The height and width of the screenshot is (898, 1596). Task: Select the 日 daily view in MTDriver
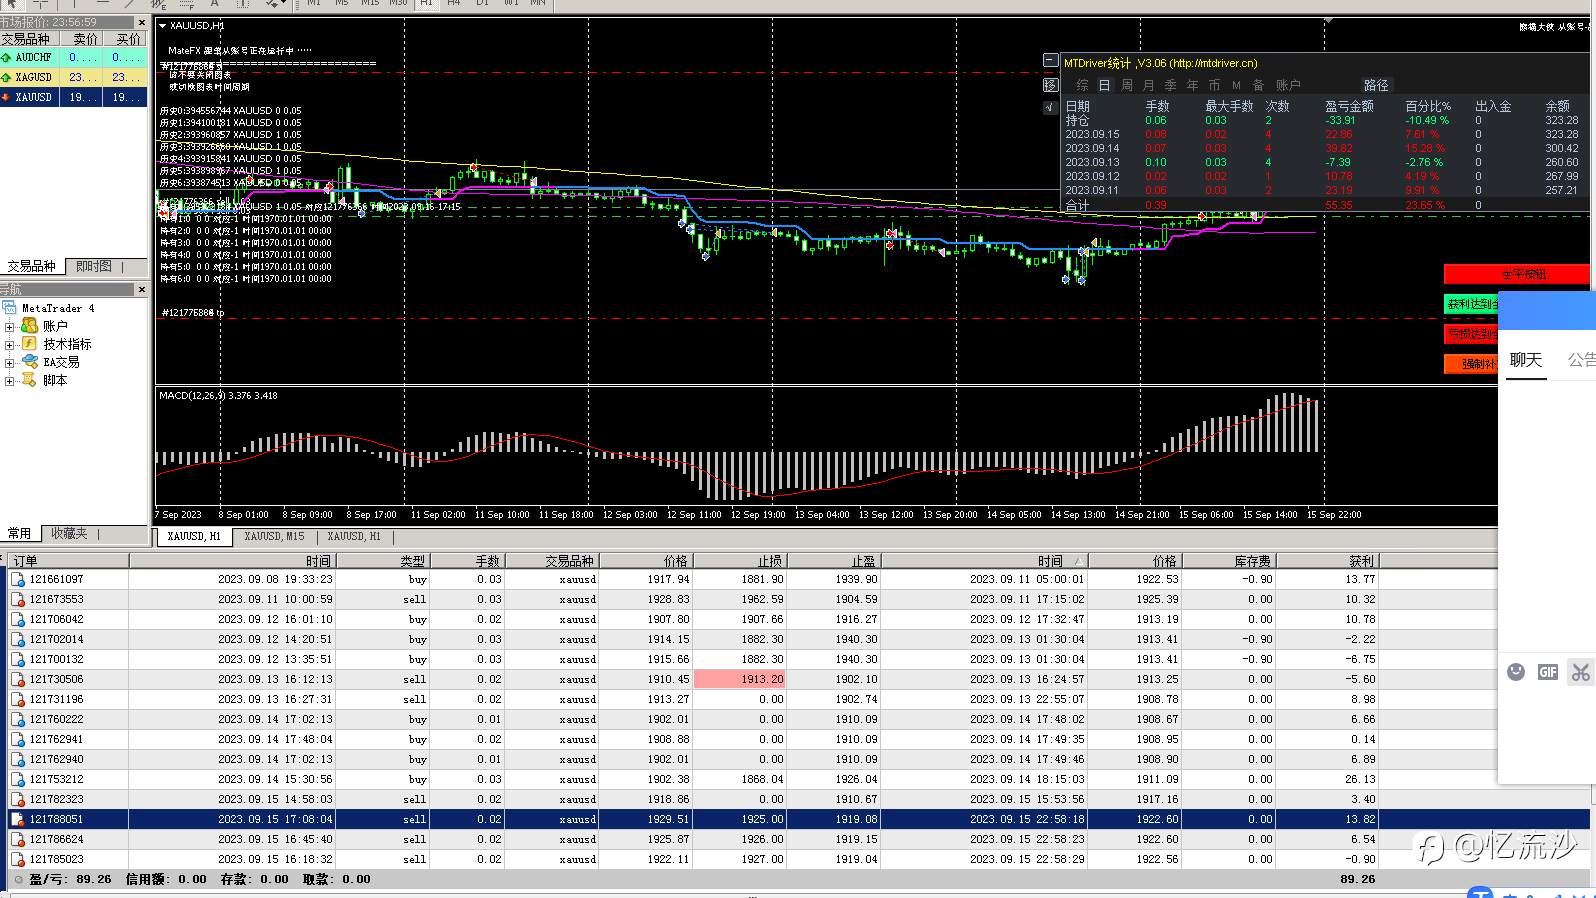tap(1104, 86)
